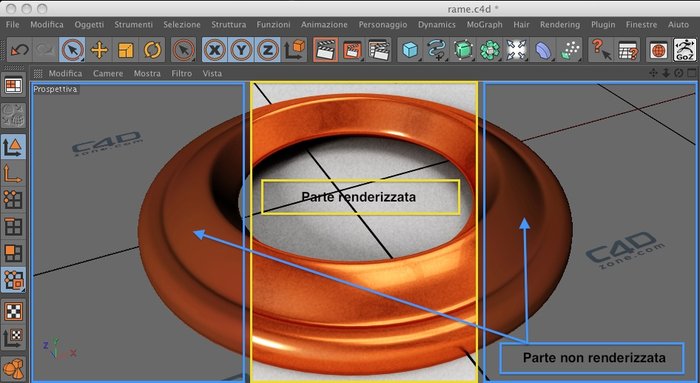Viewport: 700px width, 383px height.
Task: Open the spline objects icon
Action: click(436, 50)
